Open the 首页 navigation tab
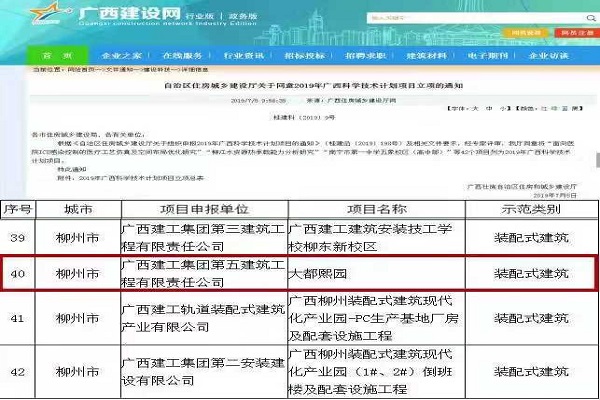This screenshot has width=600, height=400. (57, 56)
